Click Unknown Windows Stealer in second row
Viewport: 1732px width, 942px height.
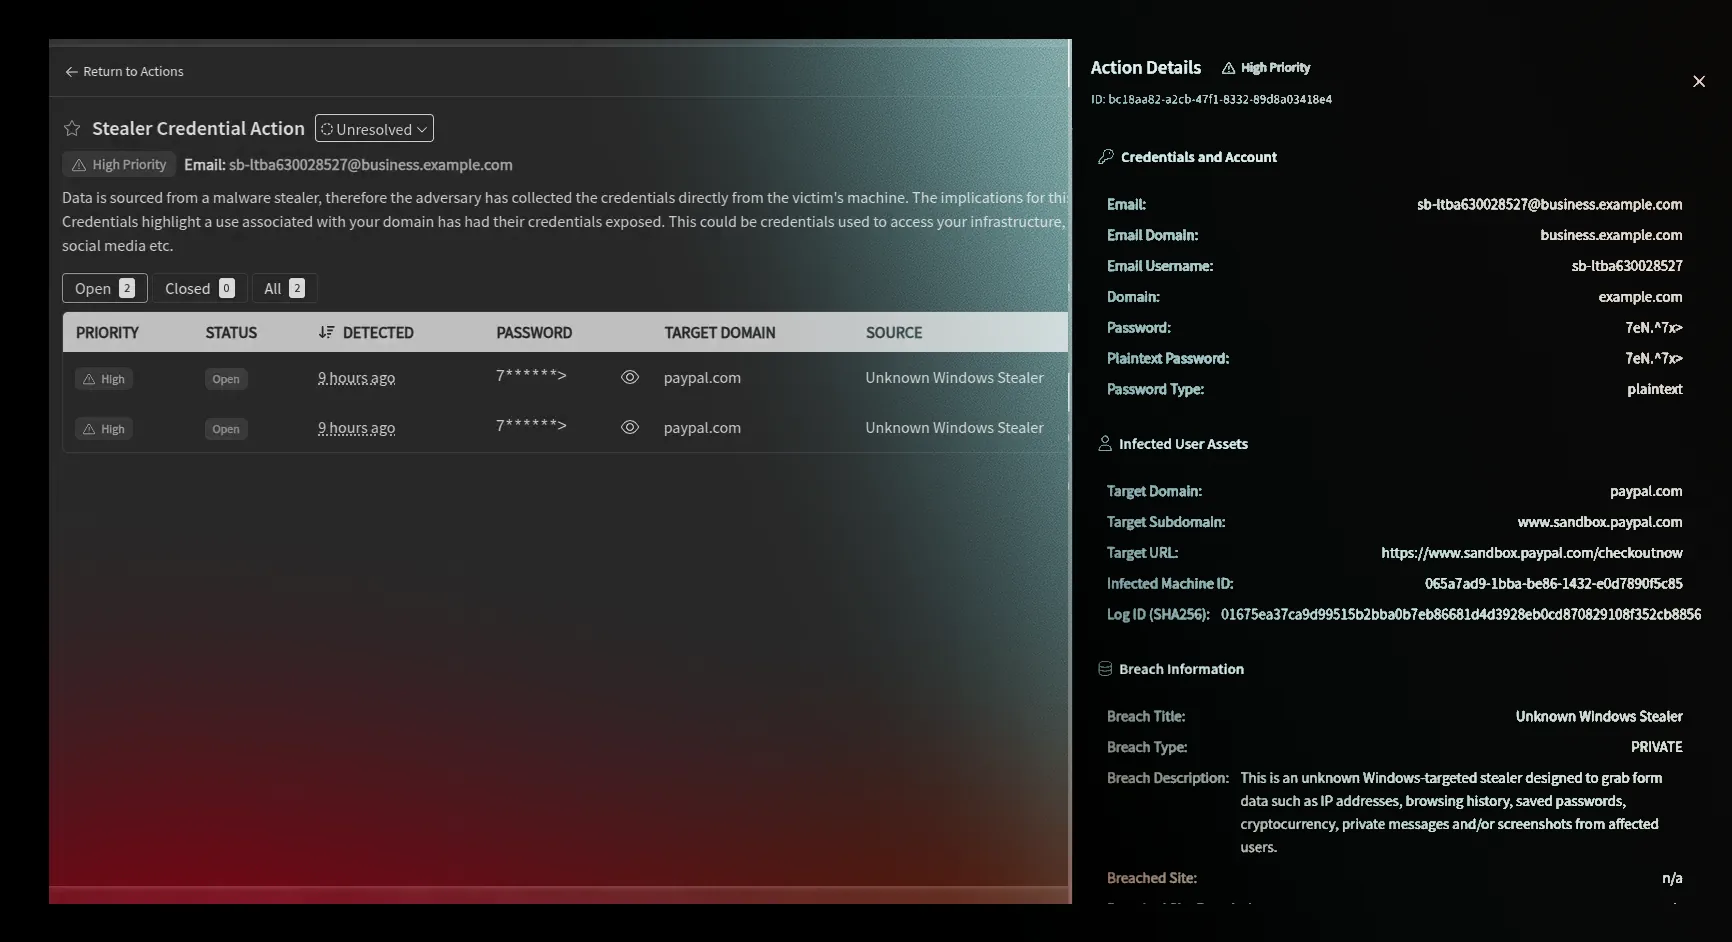click(954, 428)
